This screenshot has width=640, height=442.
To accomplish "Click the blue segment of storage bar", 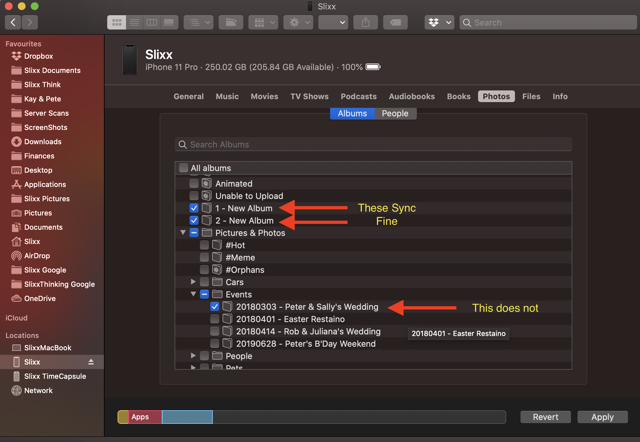I will 187,417.
